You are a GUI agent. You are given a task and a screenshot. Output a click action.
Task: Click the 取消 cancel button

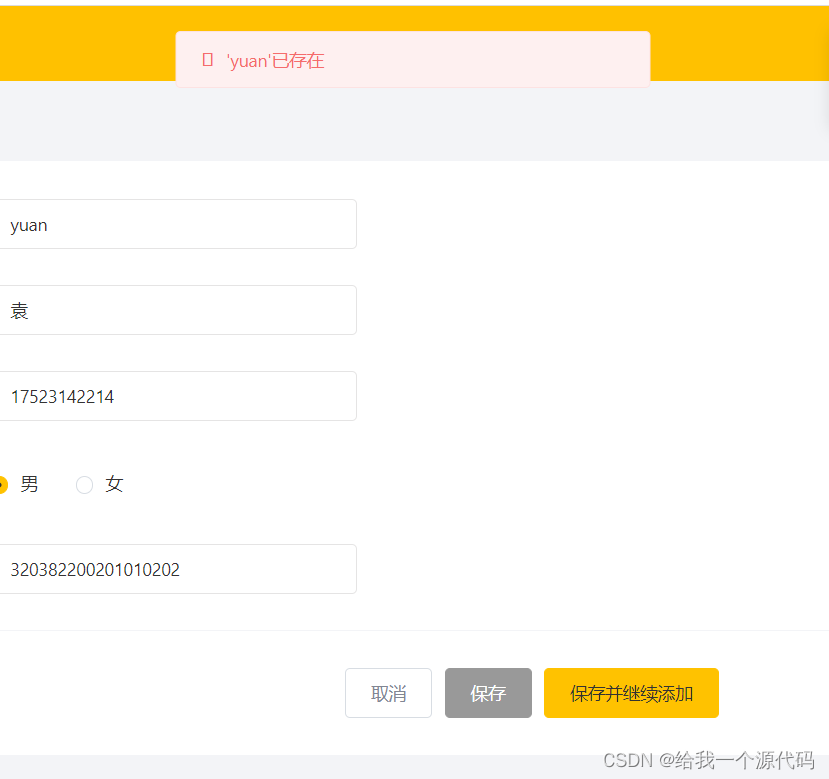click(x=388, y=692)
